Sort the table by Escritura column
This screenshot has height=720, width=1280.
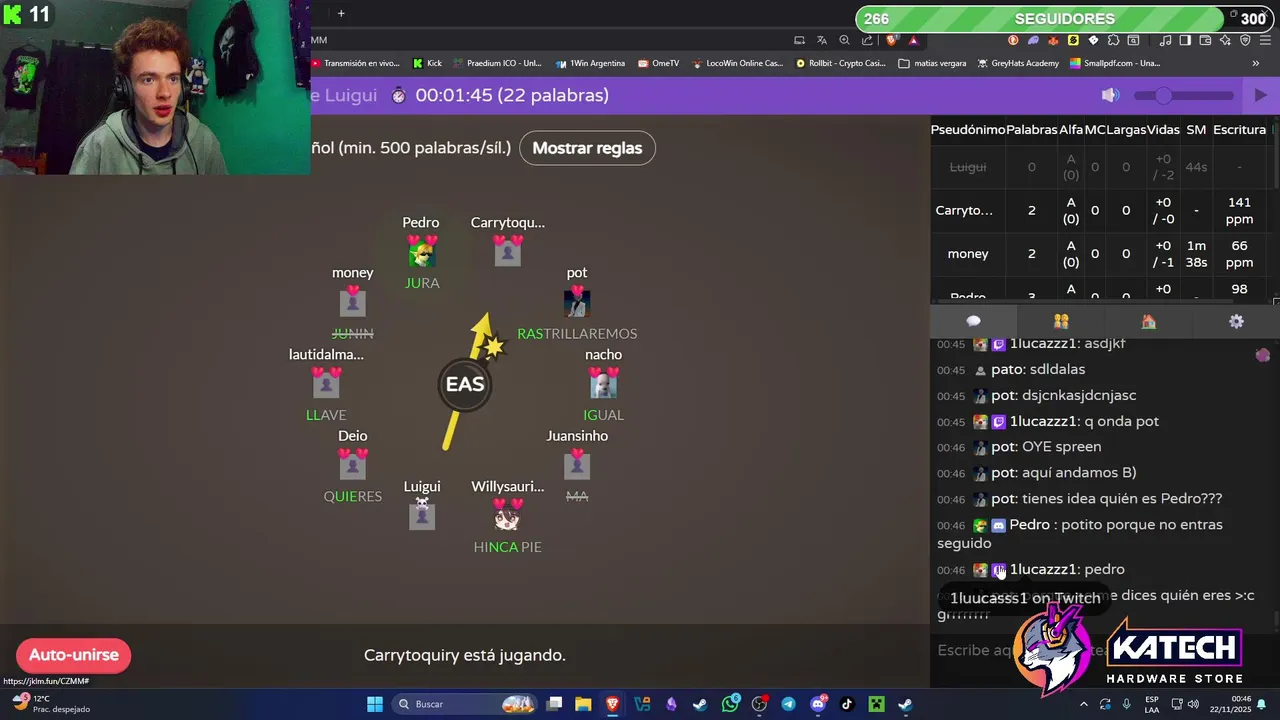[1239, 130]
